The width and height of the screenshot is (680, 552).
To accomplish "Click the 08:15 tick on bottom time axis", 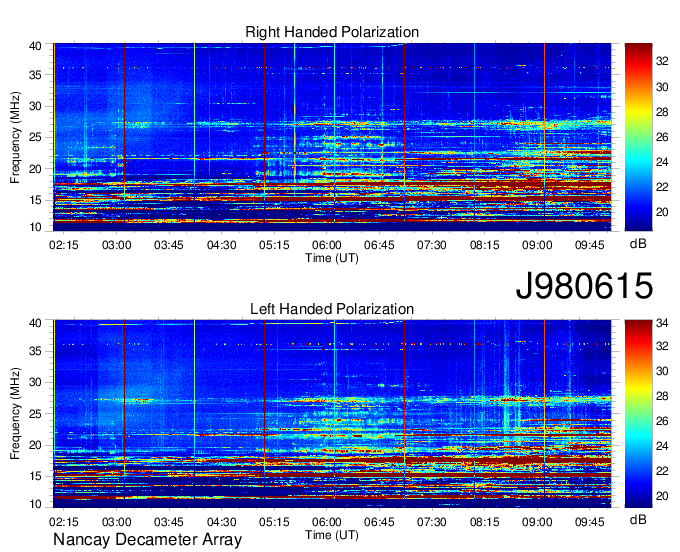I will (x=484, y=522).
